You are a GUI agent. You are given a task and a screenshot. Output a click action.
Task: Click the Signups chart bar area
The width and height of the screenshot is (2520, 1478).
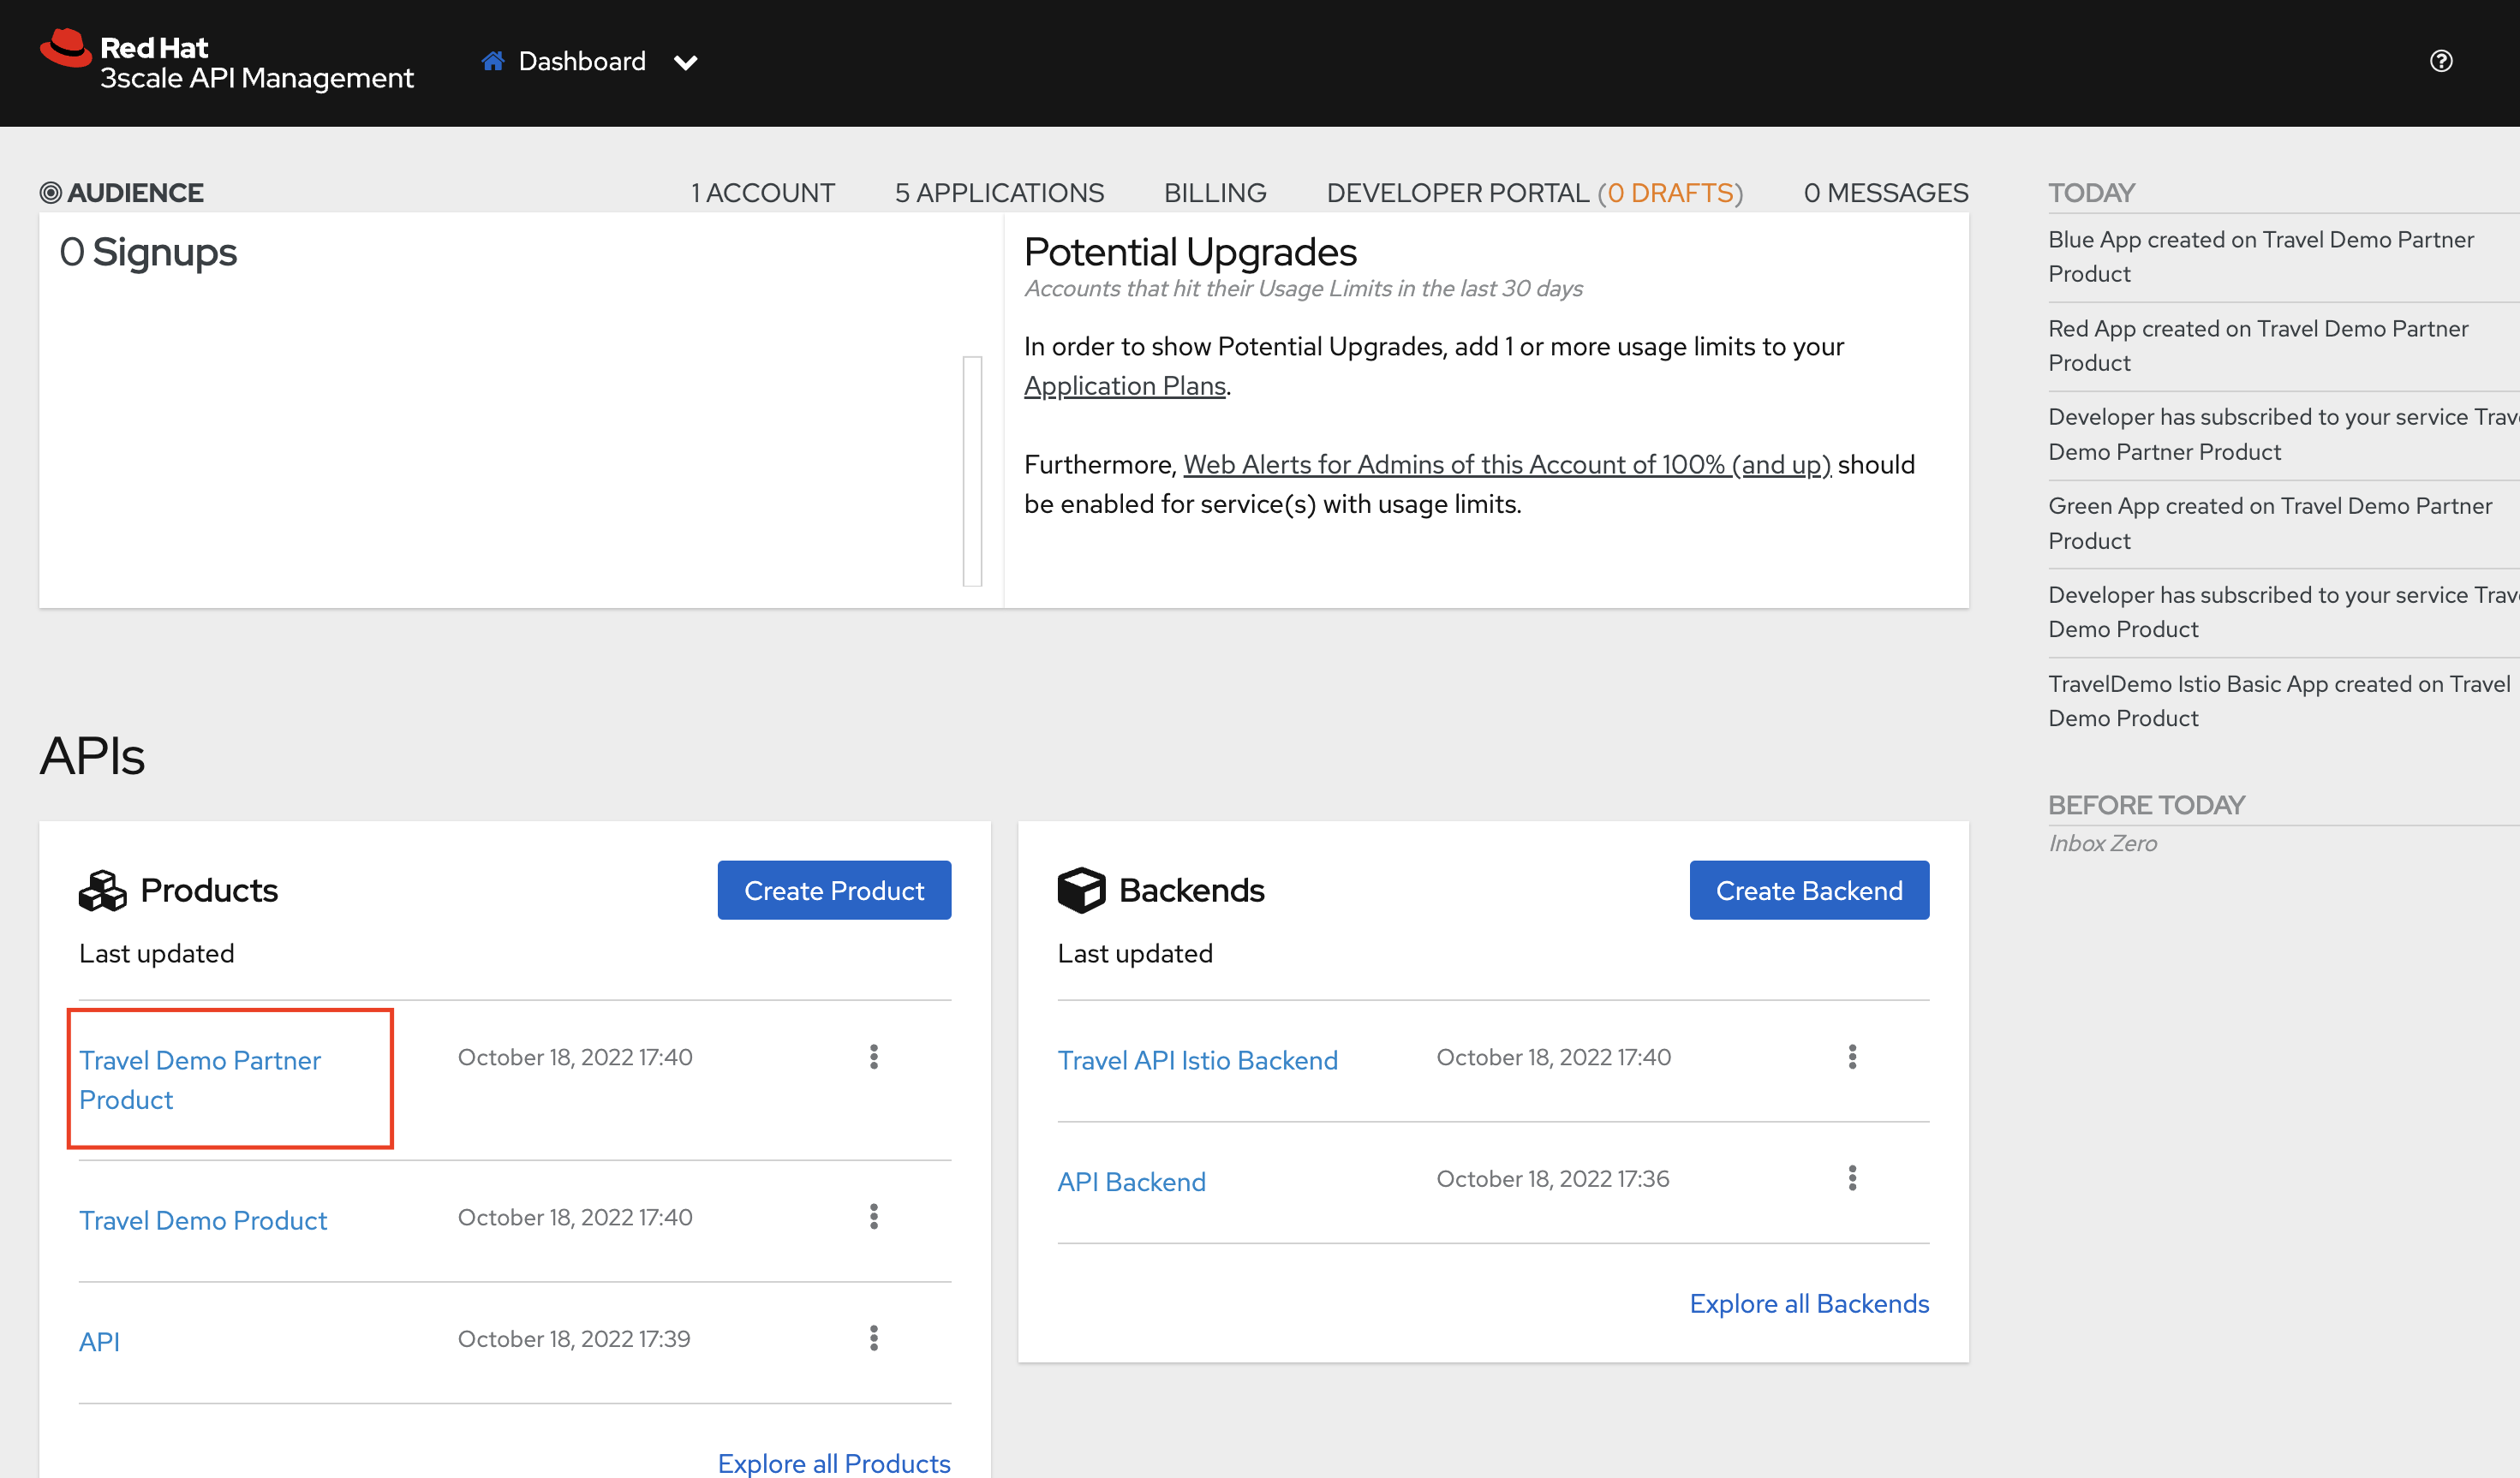(x=972, y=471)
